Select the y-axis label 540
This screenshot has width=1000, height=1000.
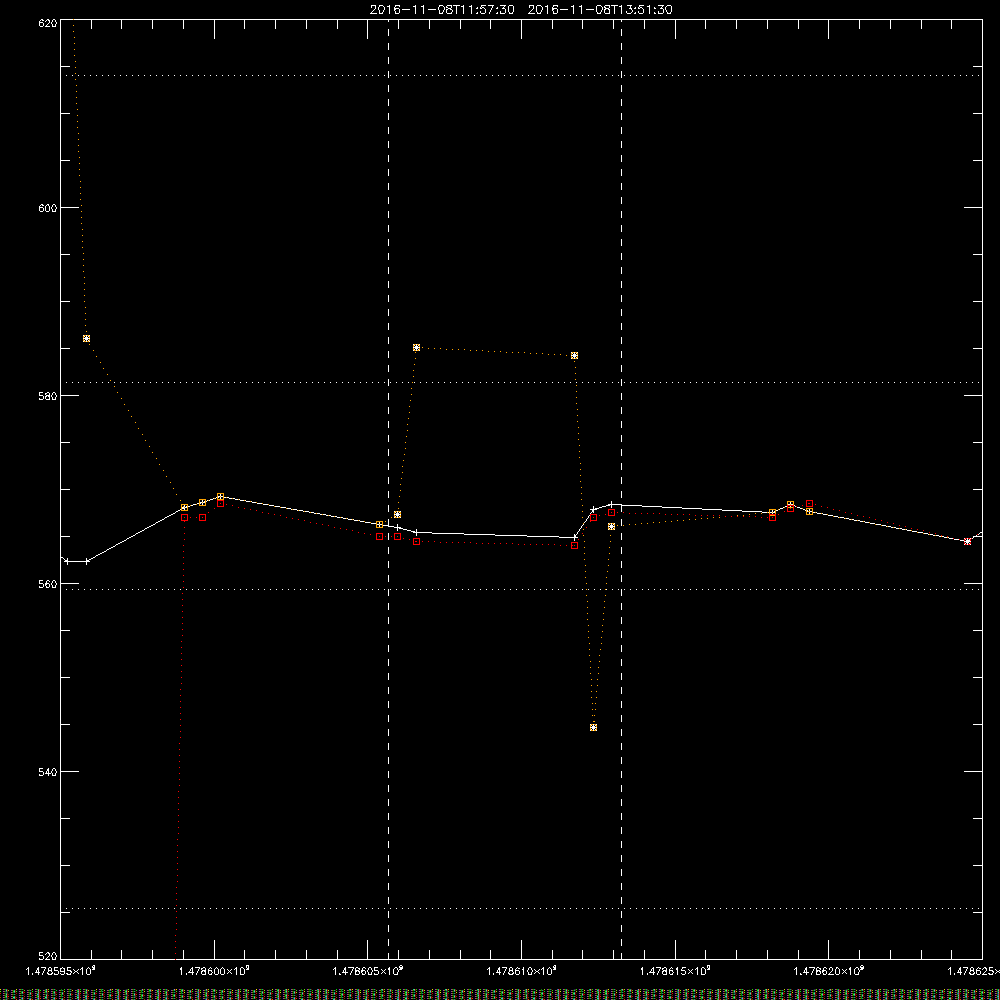48,772
